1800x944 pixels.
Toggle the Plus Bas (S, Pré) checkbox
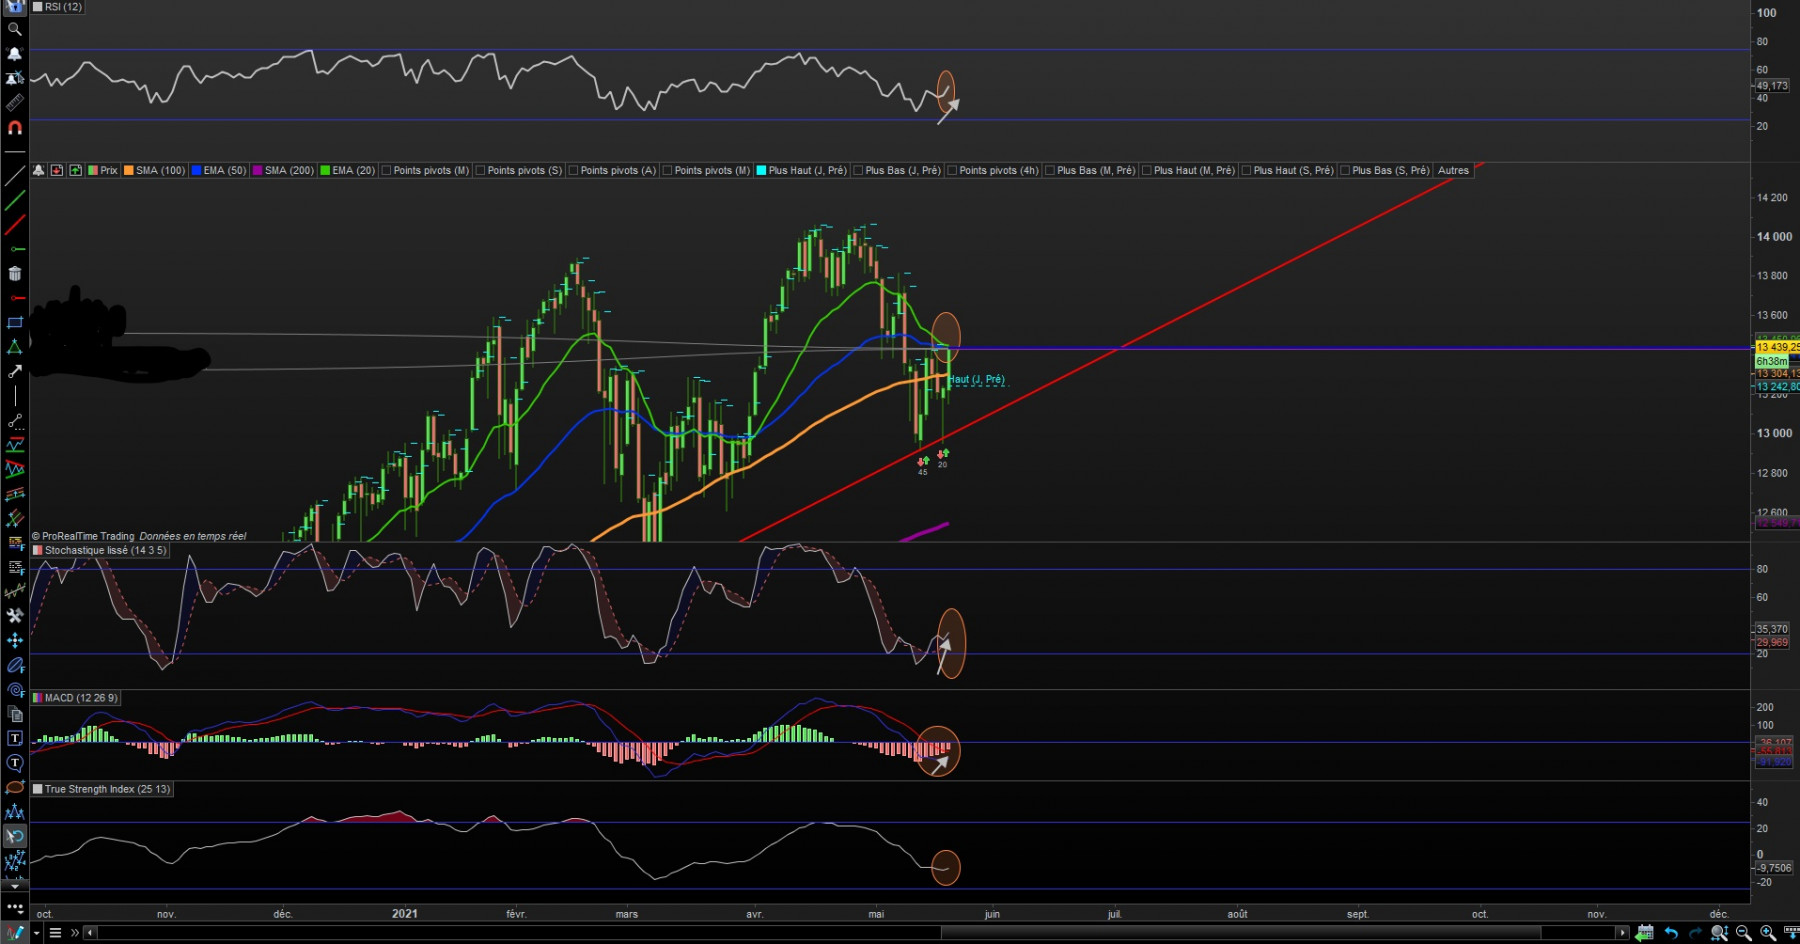tap(1345, 170)
